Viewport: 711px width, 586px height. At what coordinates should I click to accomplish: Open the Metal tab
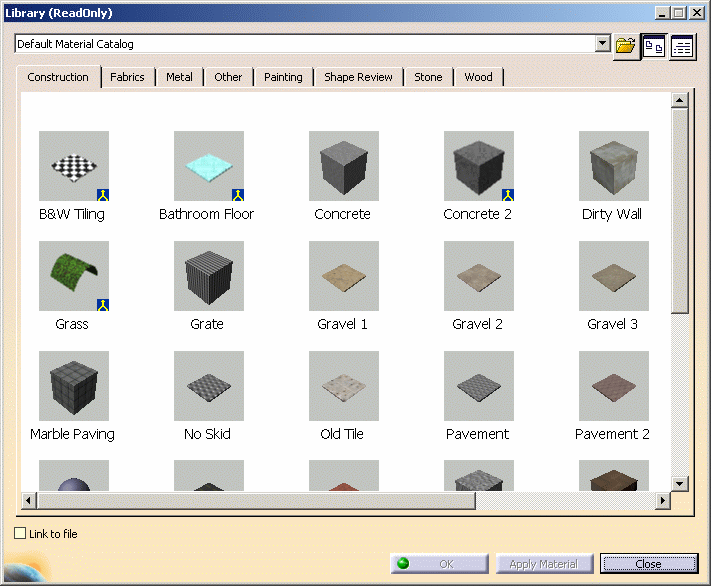click(x=180, y=77)
